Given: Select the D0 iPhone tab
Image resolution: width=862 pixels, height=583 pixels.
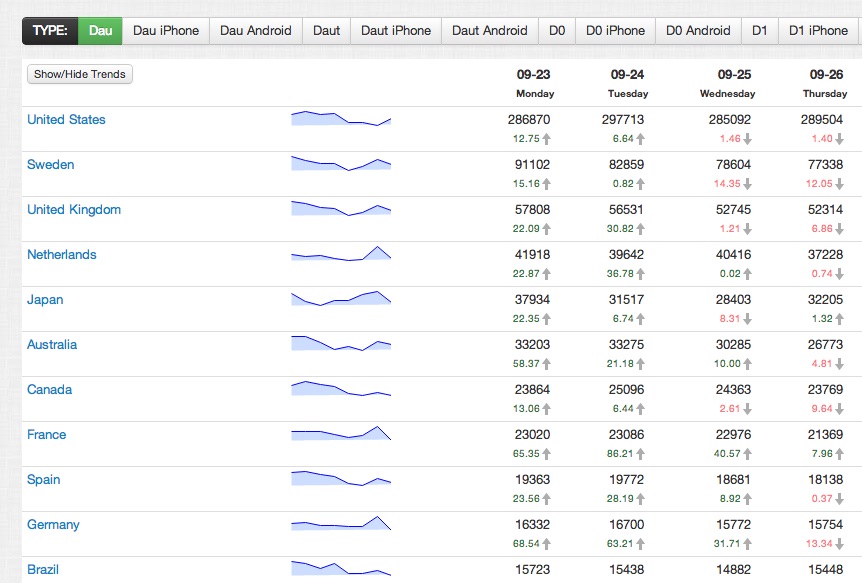Looking at the screenshot, I should coord(615,31).
